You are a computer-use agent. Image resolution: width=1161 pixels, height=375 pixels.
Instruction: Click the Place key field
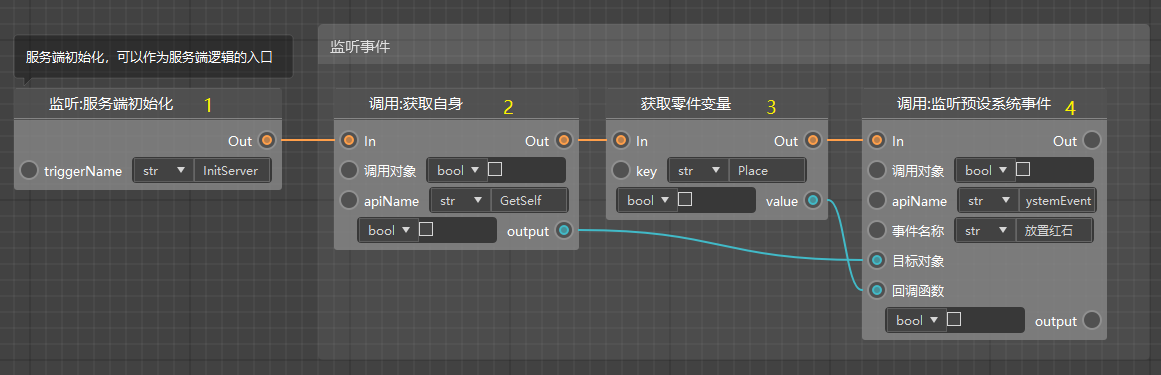tap(767, 170)
